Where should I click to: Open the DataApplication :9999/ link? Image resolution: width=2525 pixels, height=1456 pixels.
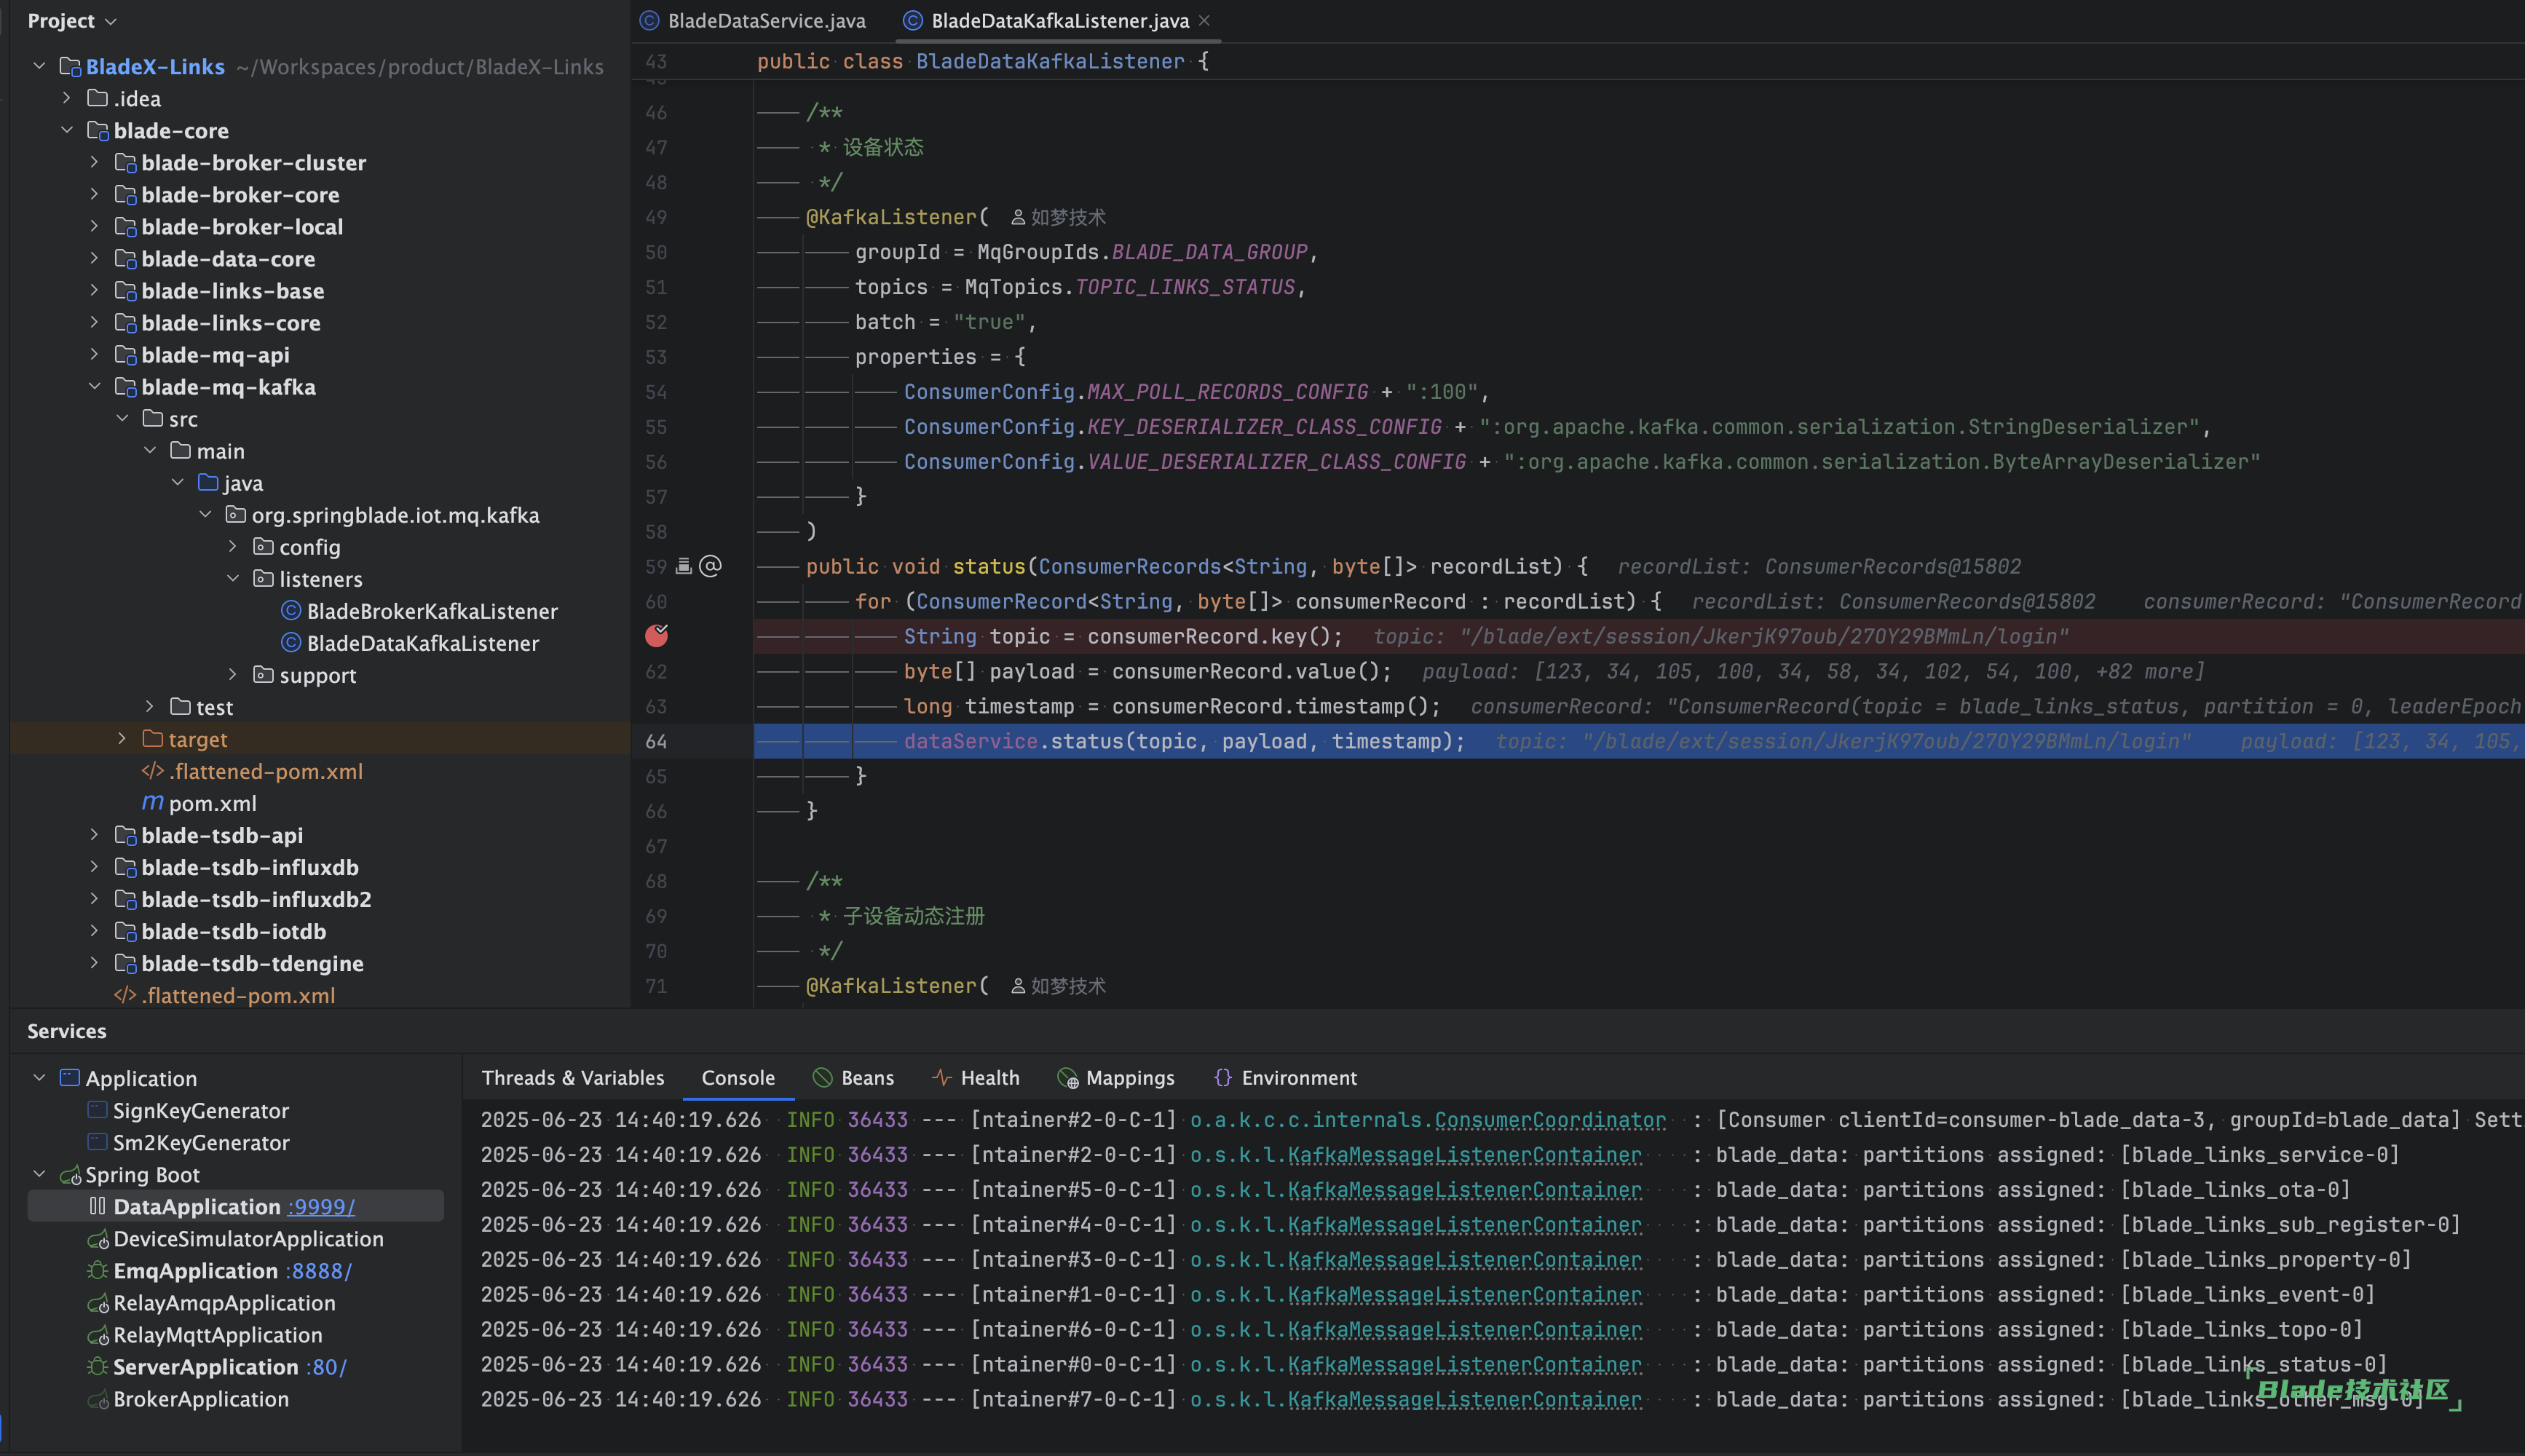click(321, 1207)
